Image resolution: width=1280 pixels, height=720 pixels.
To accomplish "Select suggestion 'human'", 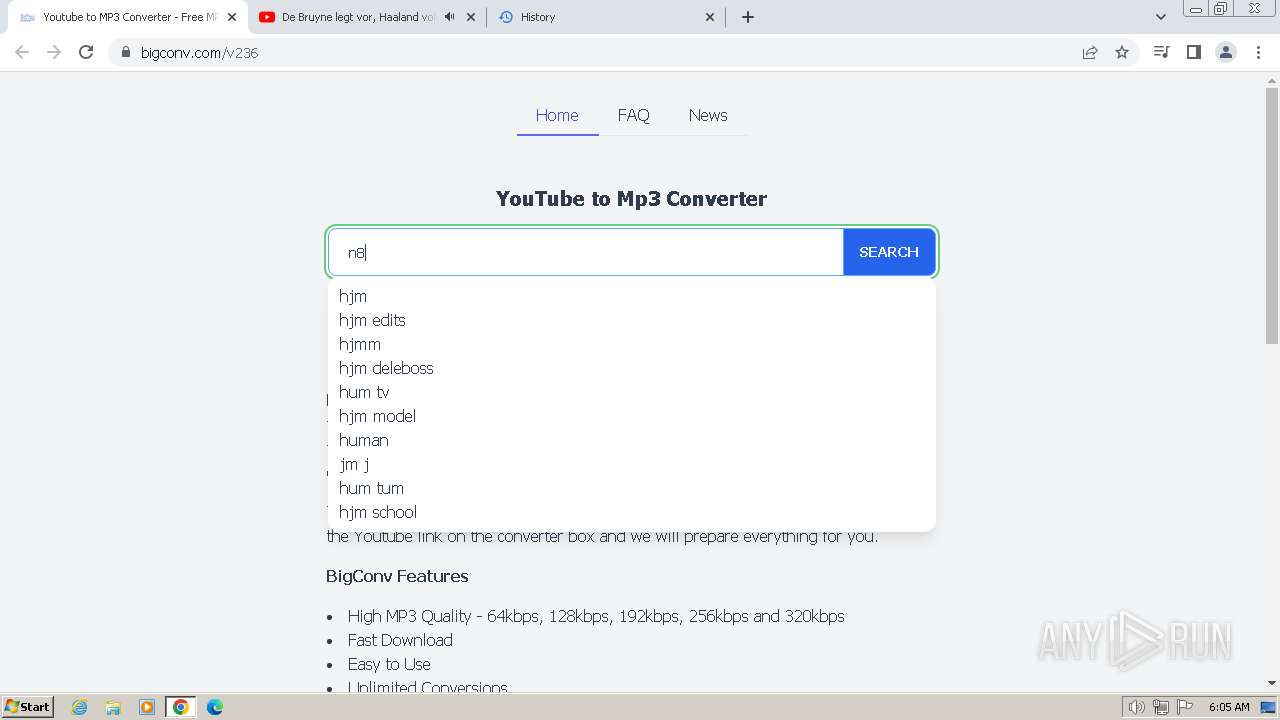I will click(x=632, y=440).
